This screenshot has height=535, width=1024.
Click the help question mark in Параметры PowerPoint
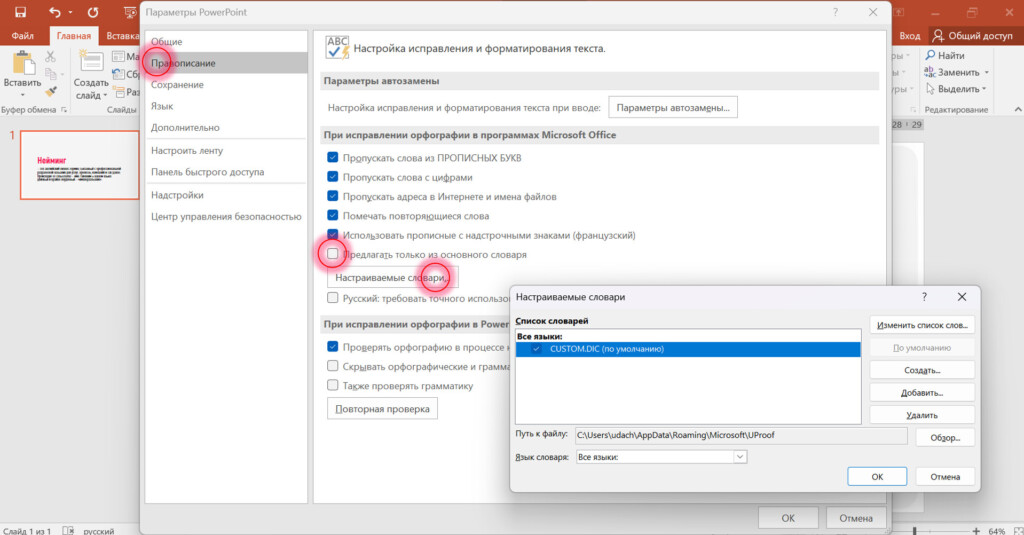pos(835,12)
